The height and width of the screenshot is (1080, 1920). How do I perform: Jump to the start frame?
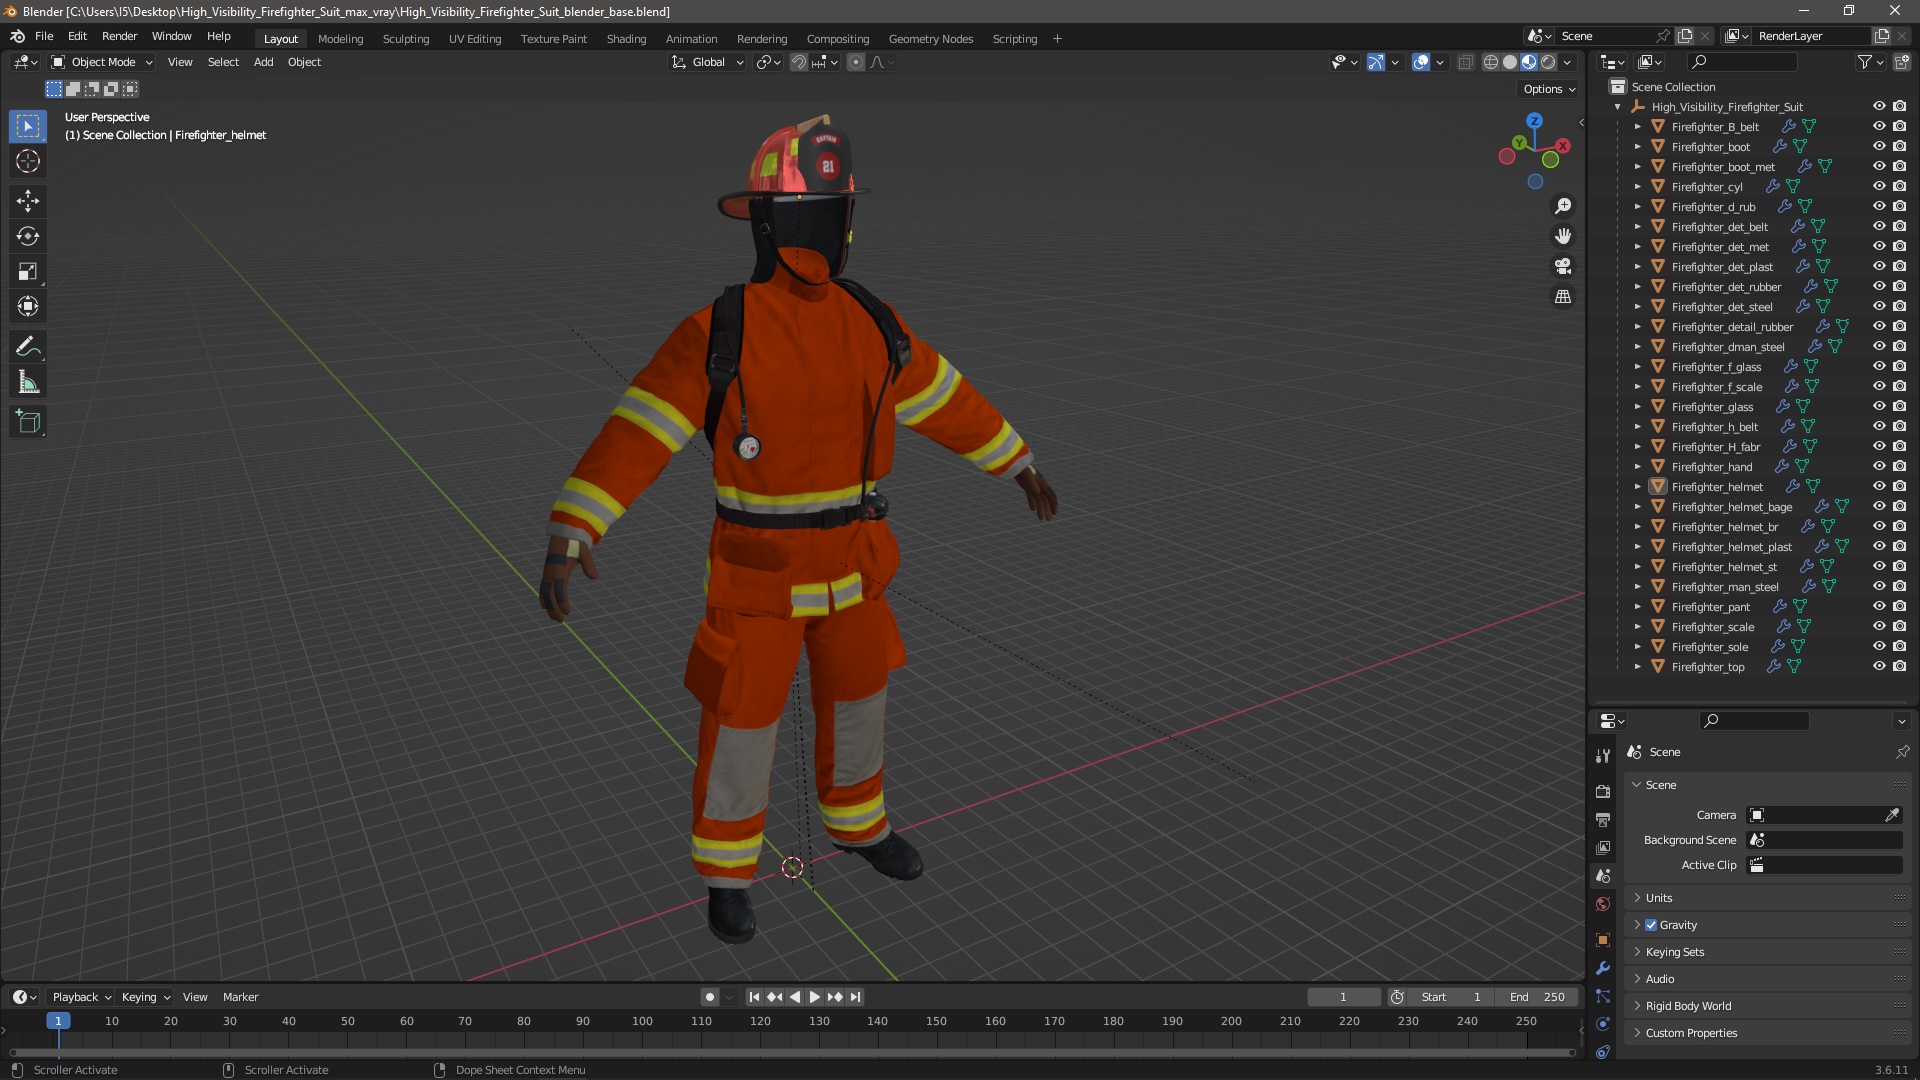click(754, 997)
